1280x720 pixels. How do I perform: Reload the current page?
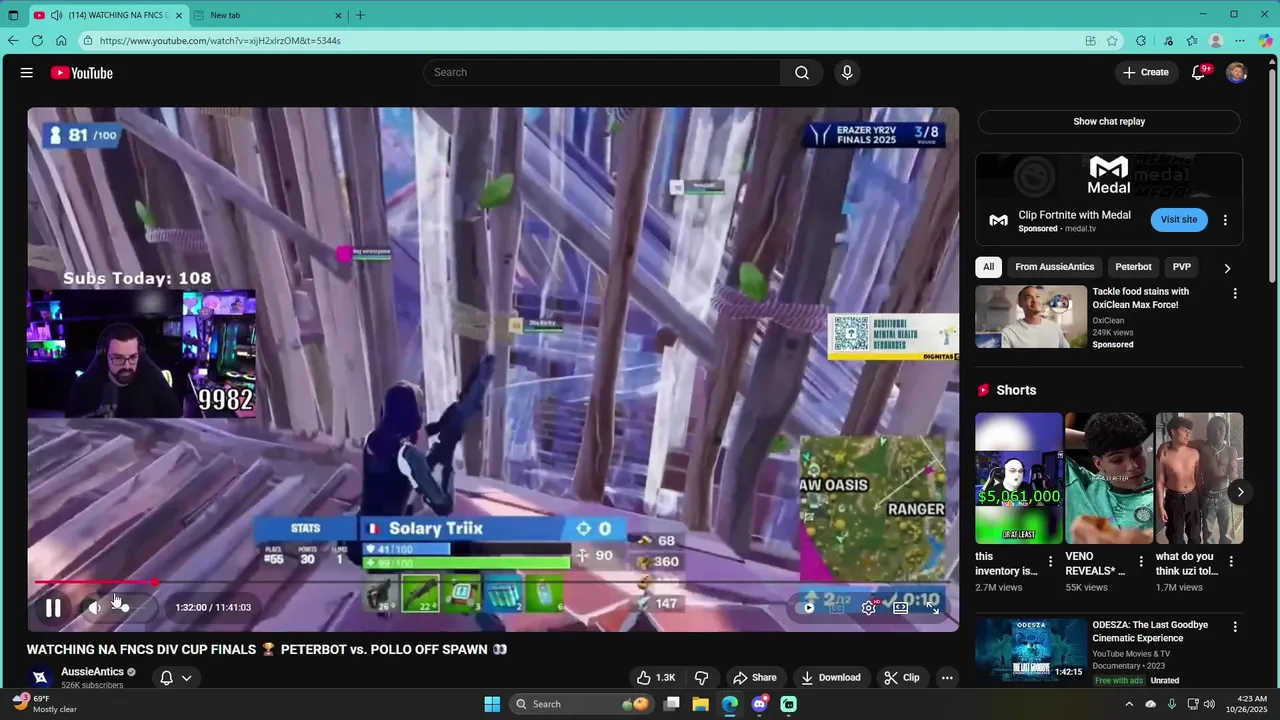point(37,41)
